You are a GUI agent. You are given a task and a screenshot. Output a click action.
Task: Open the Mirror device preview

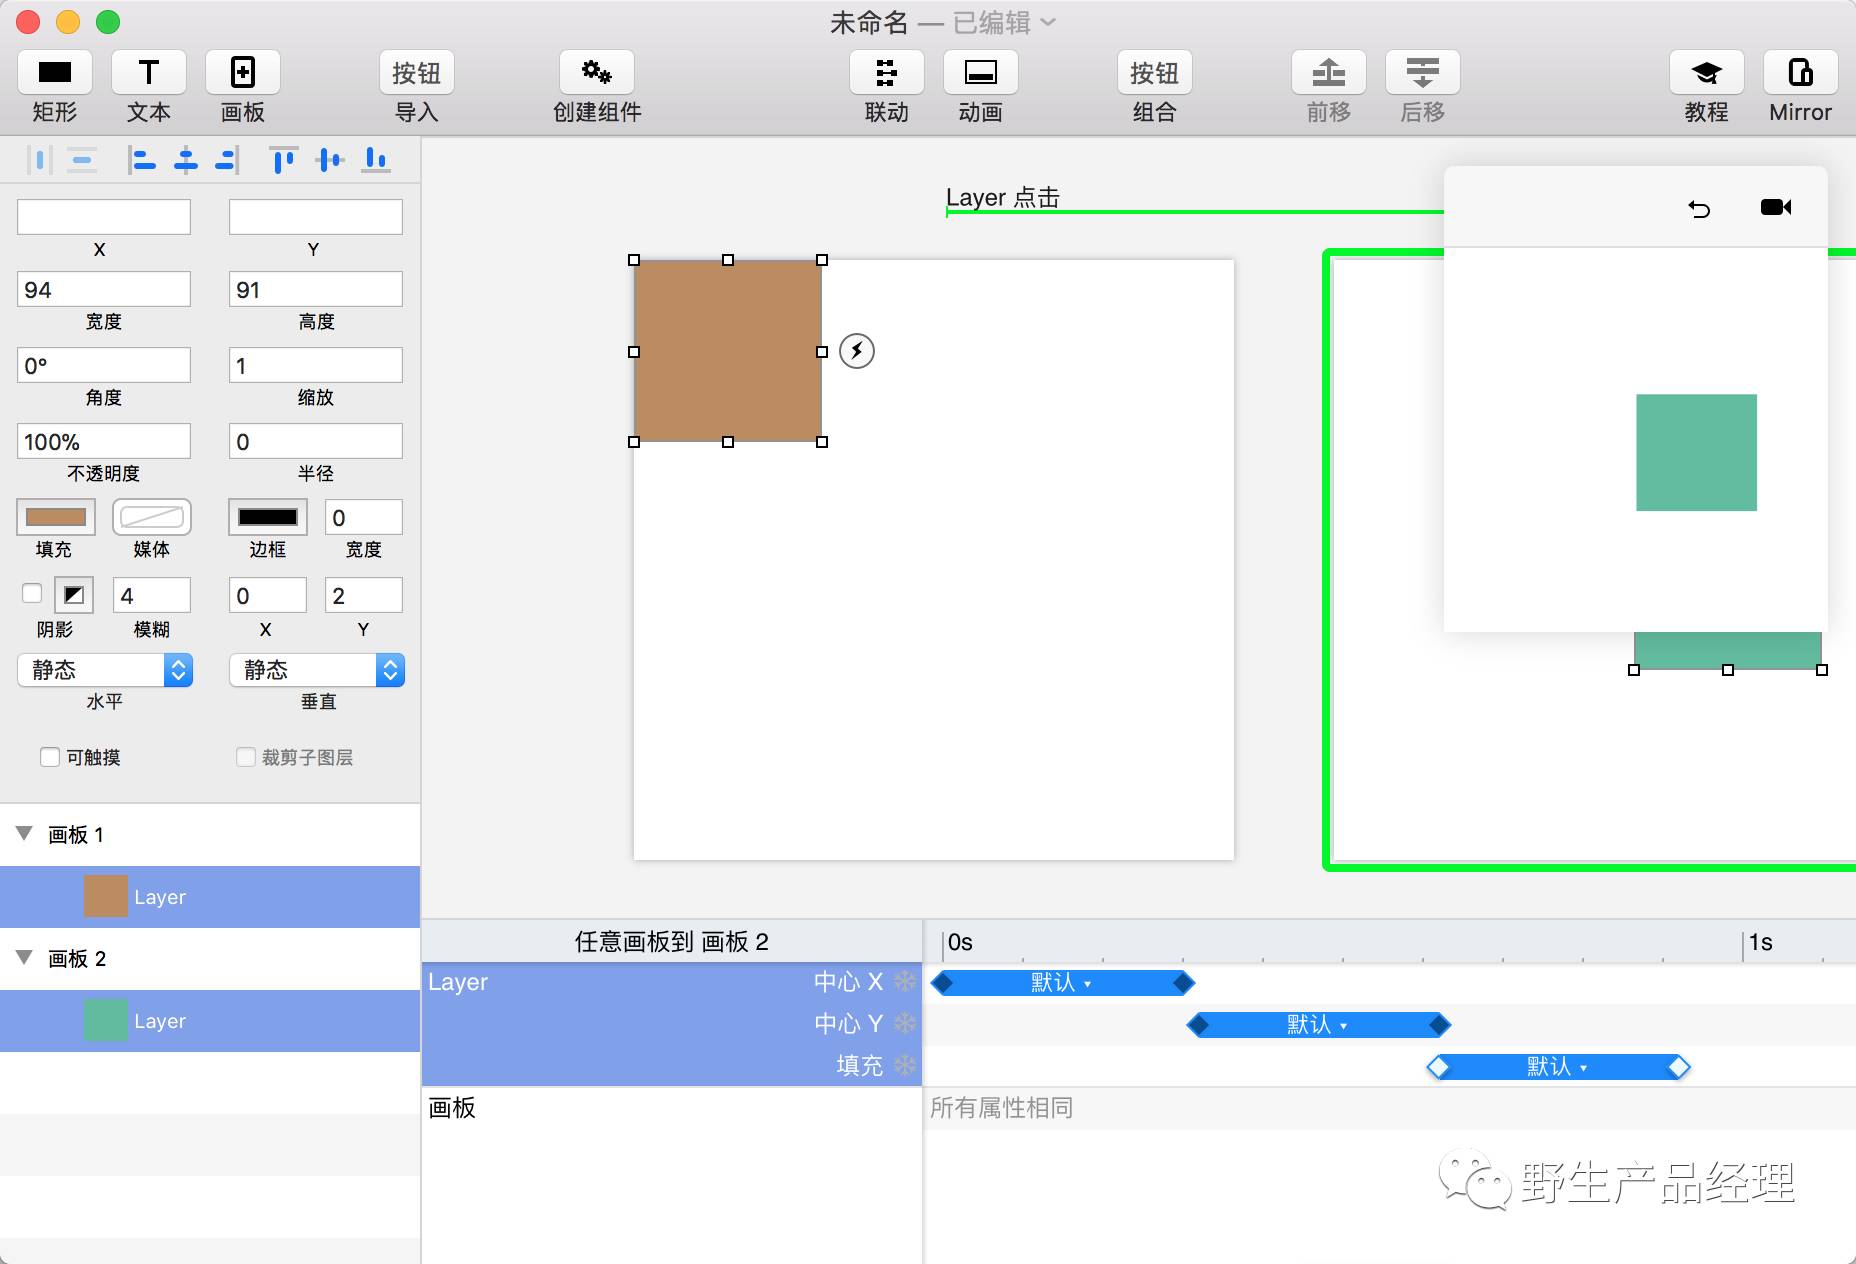coord(1801,73)
